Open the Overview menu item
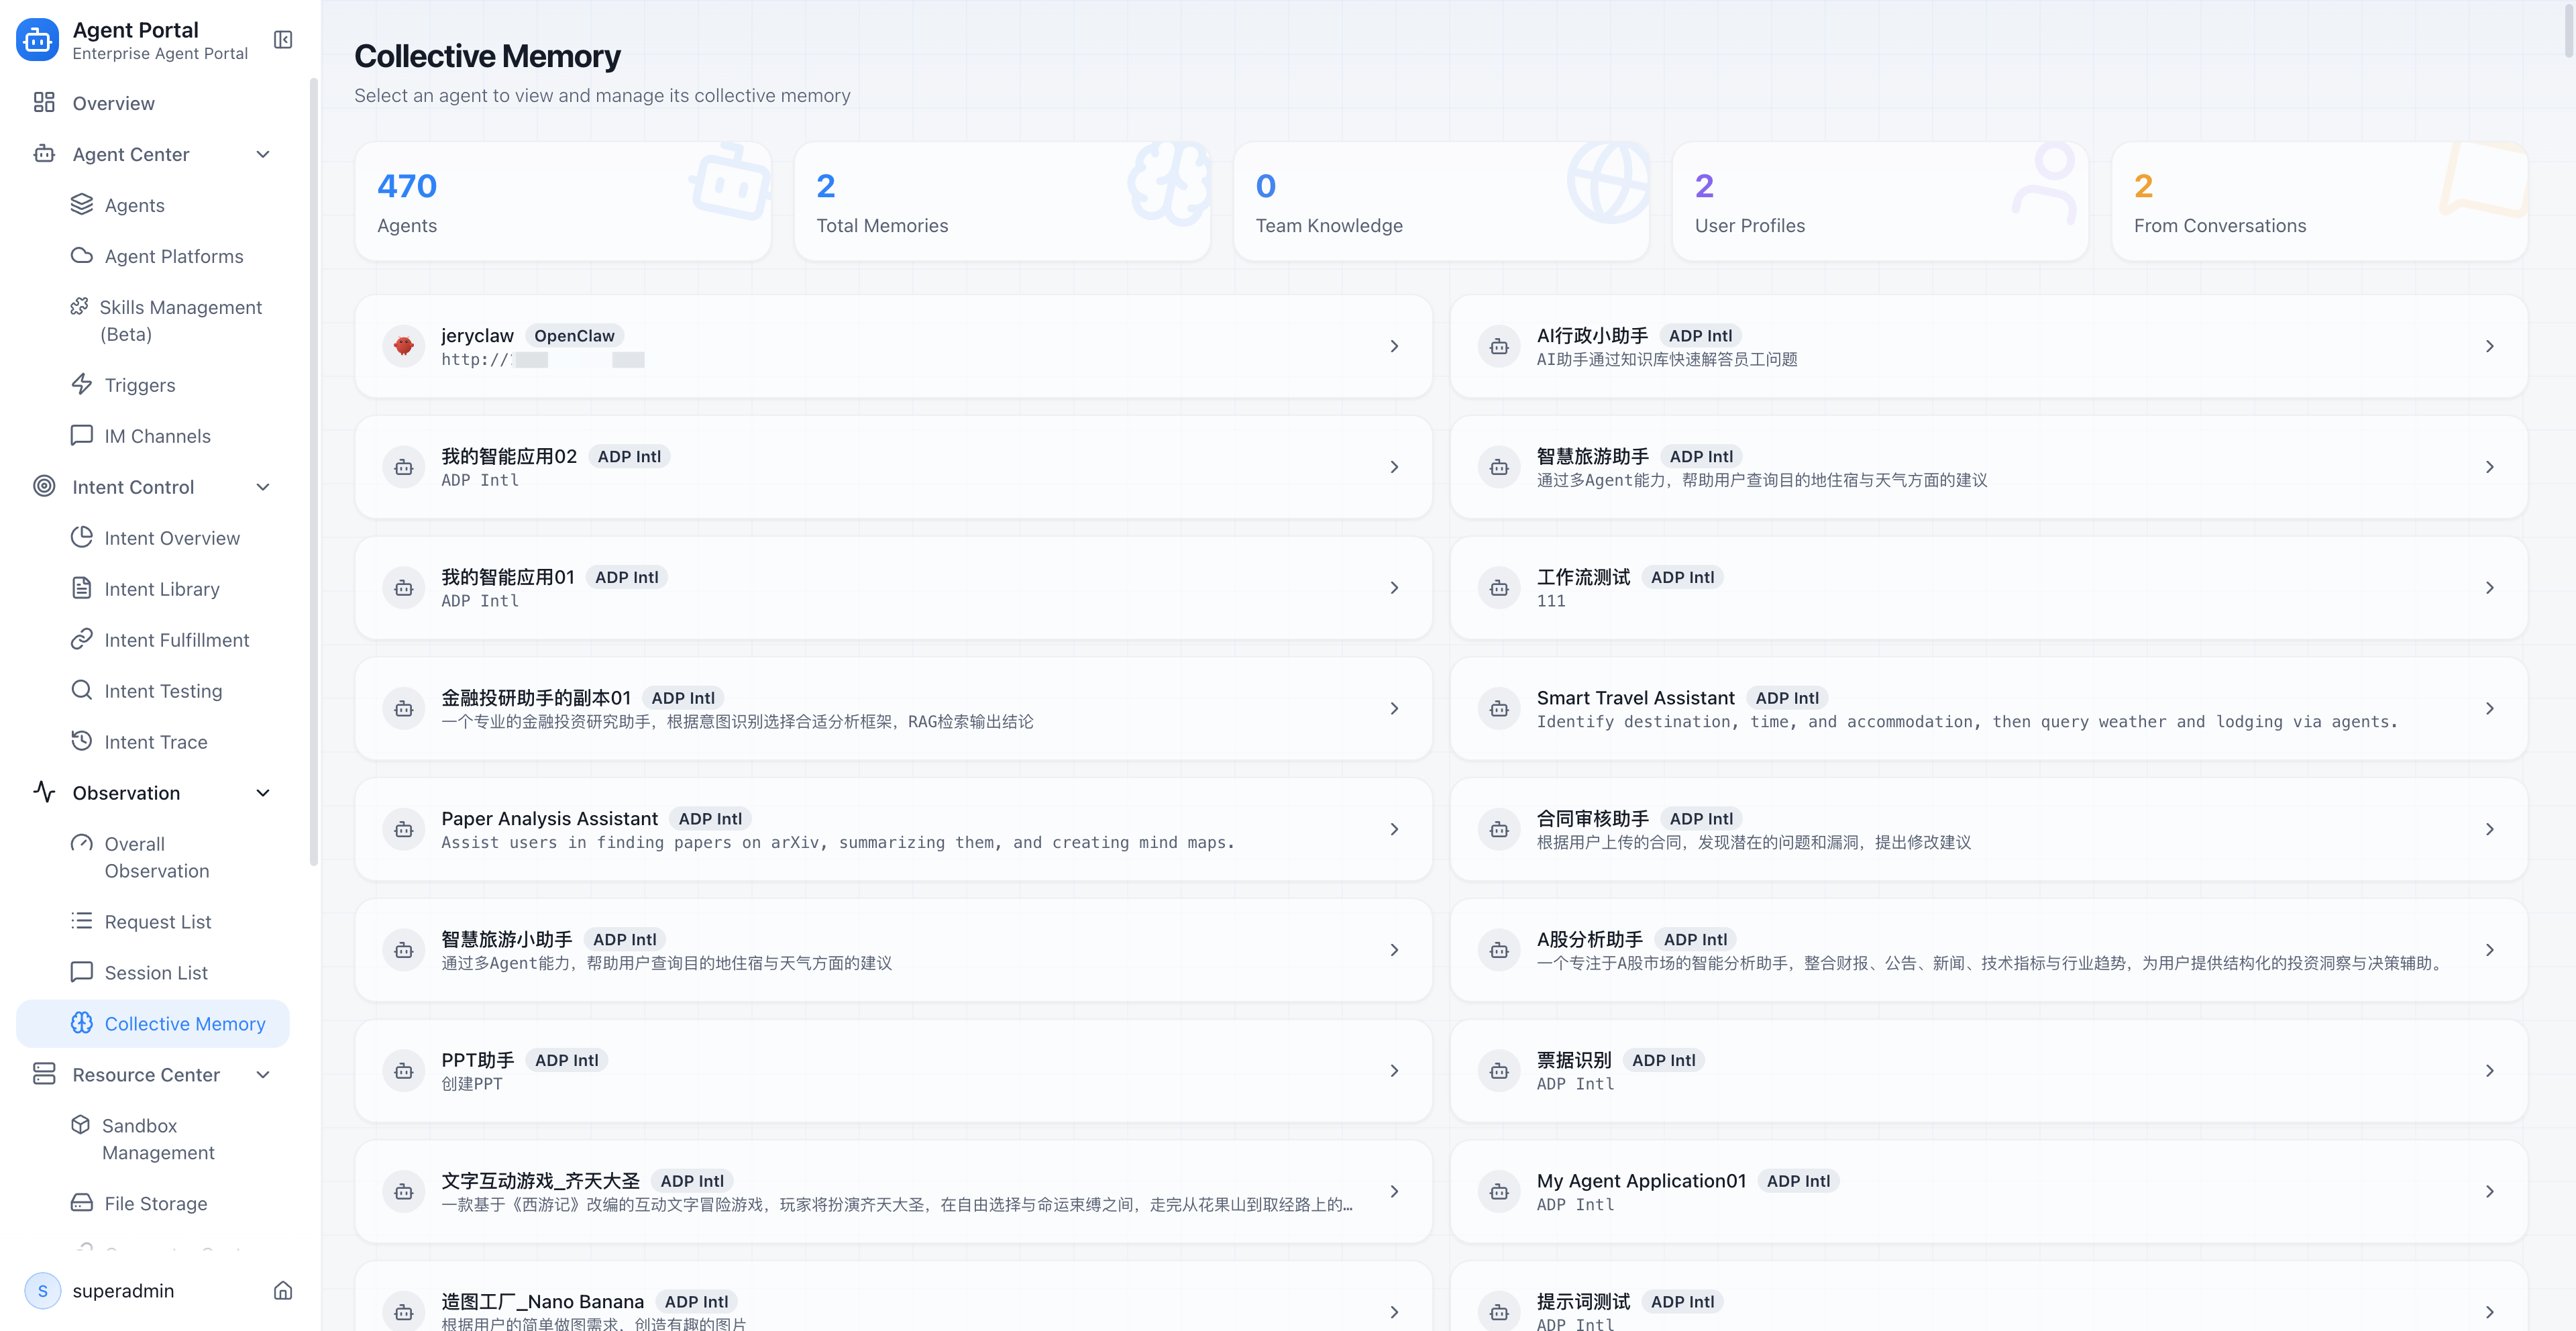 coord(113,103)
